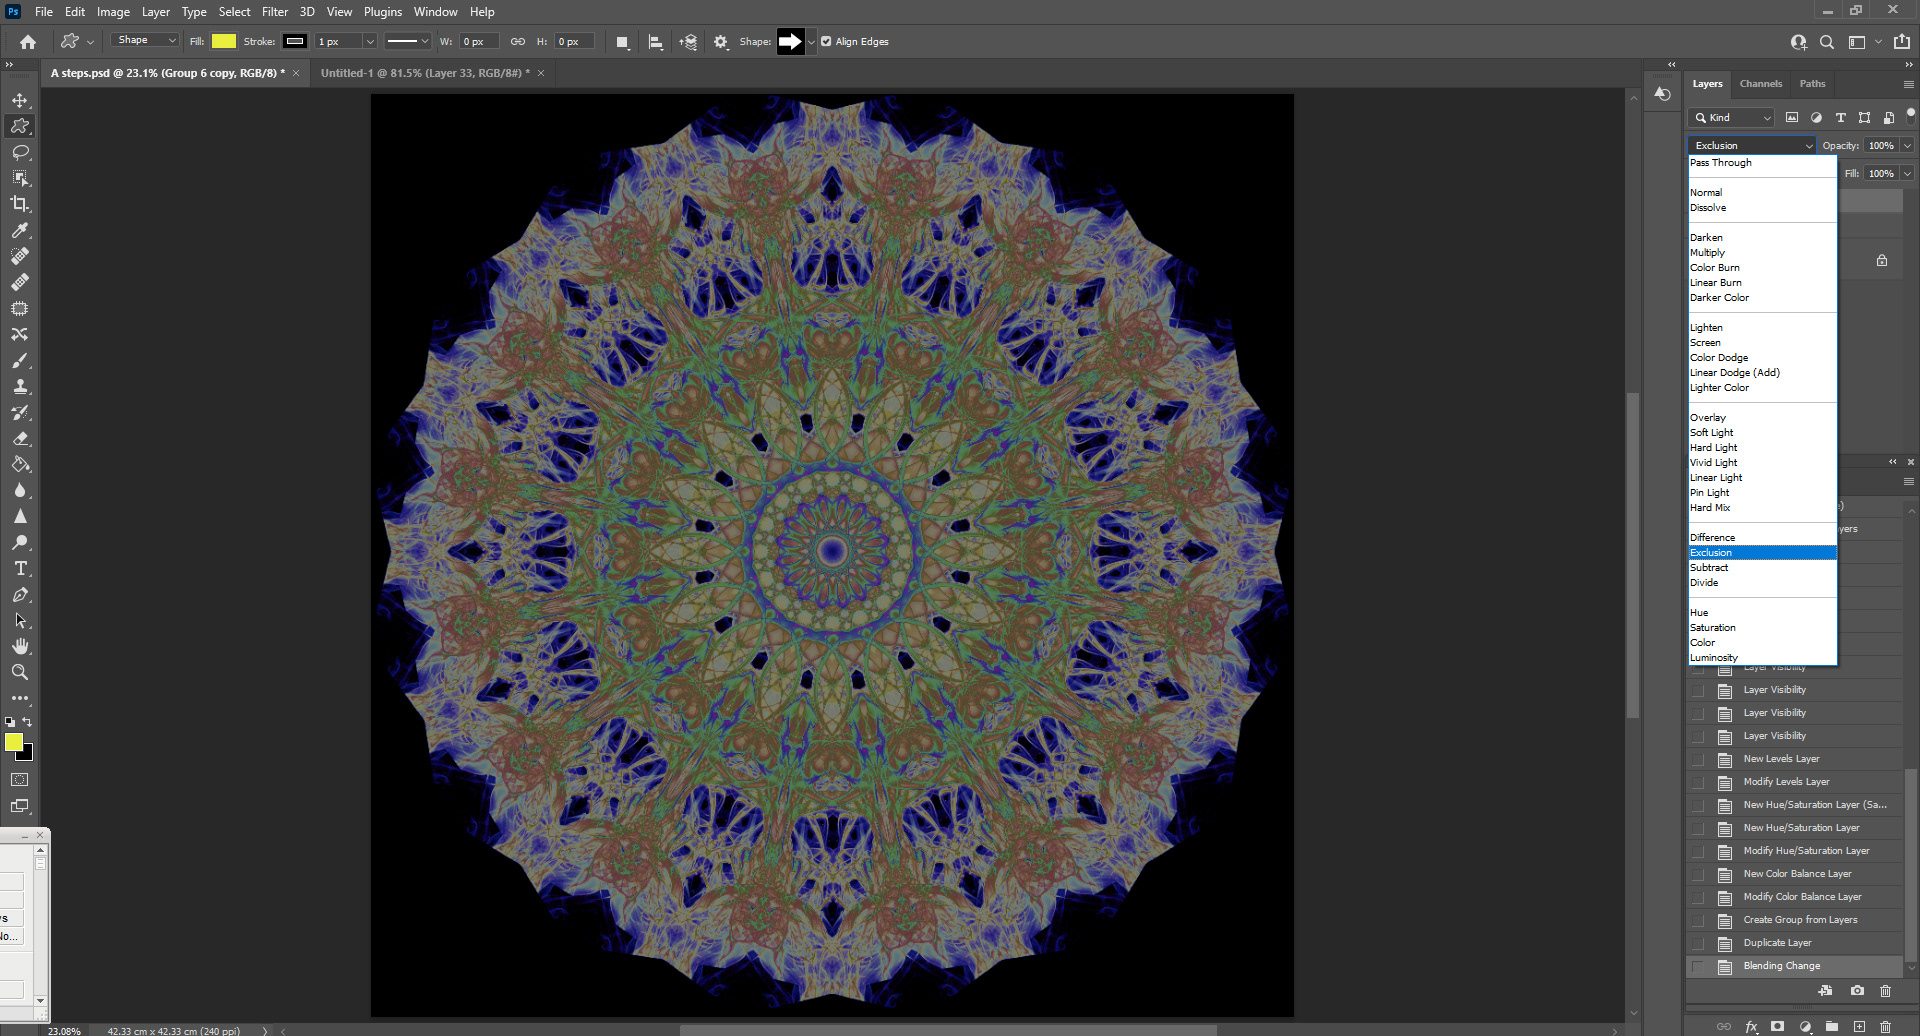Viewport: 1920px width, 1036px height.
Task: Switch to the Channels tab
Action: point(1760,84)
